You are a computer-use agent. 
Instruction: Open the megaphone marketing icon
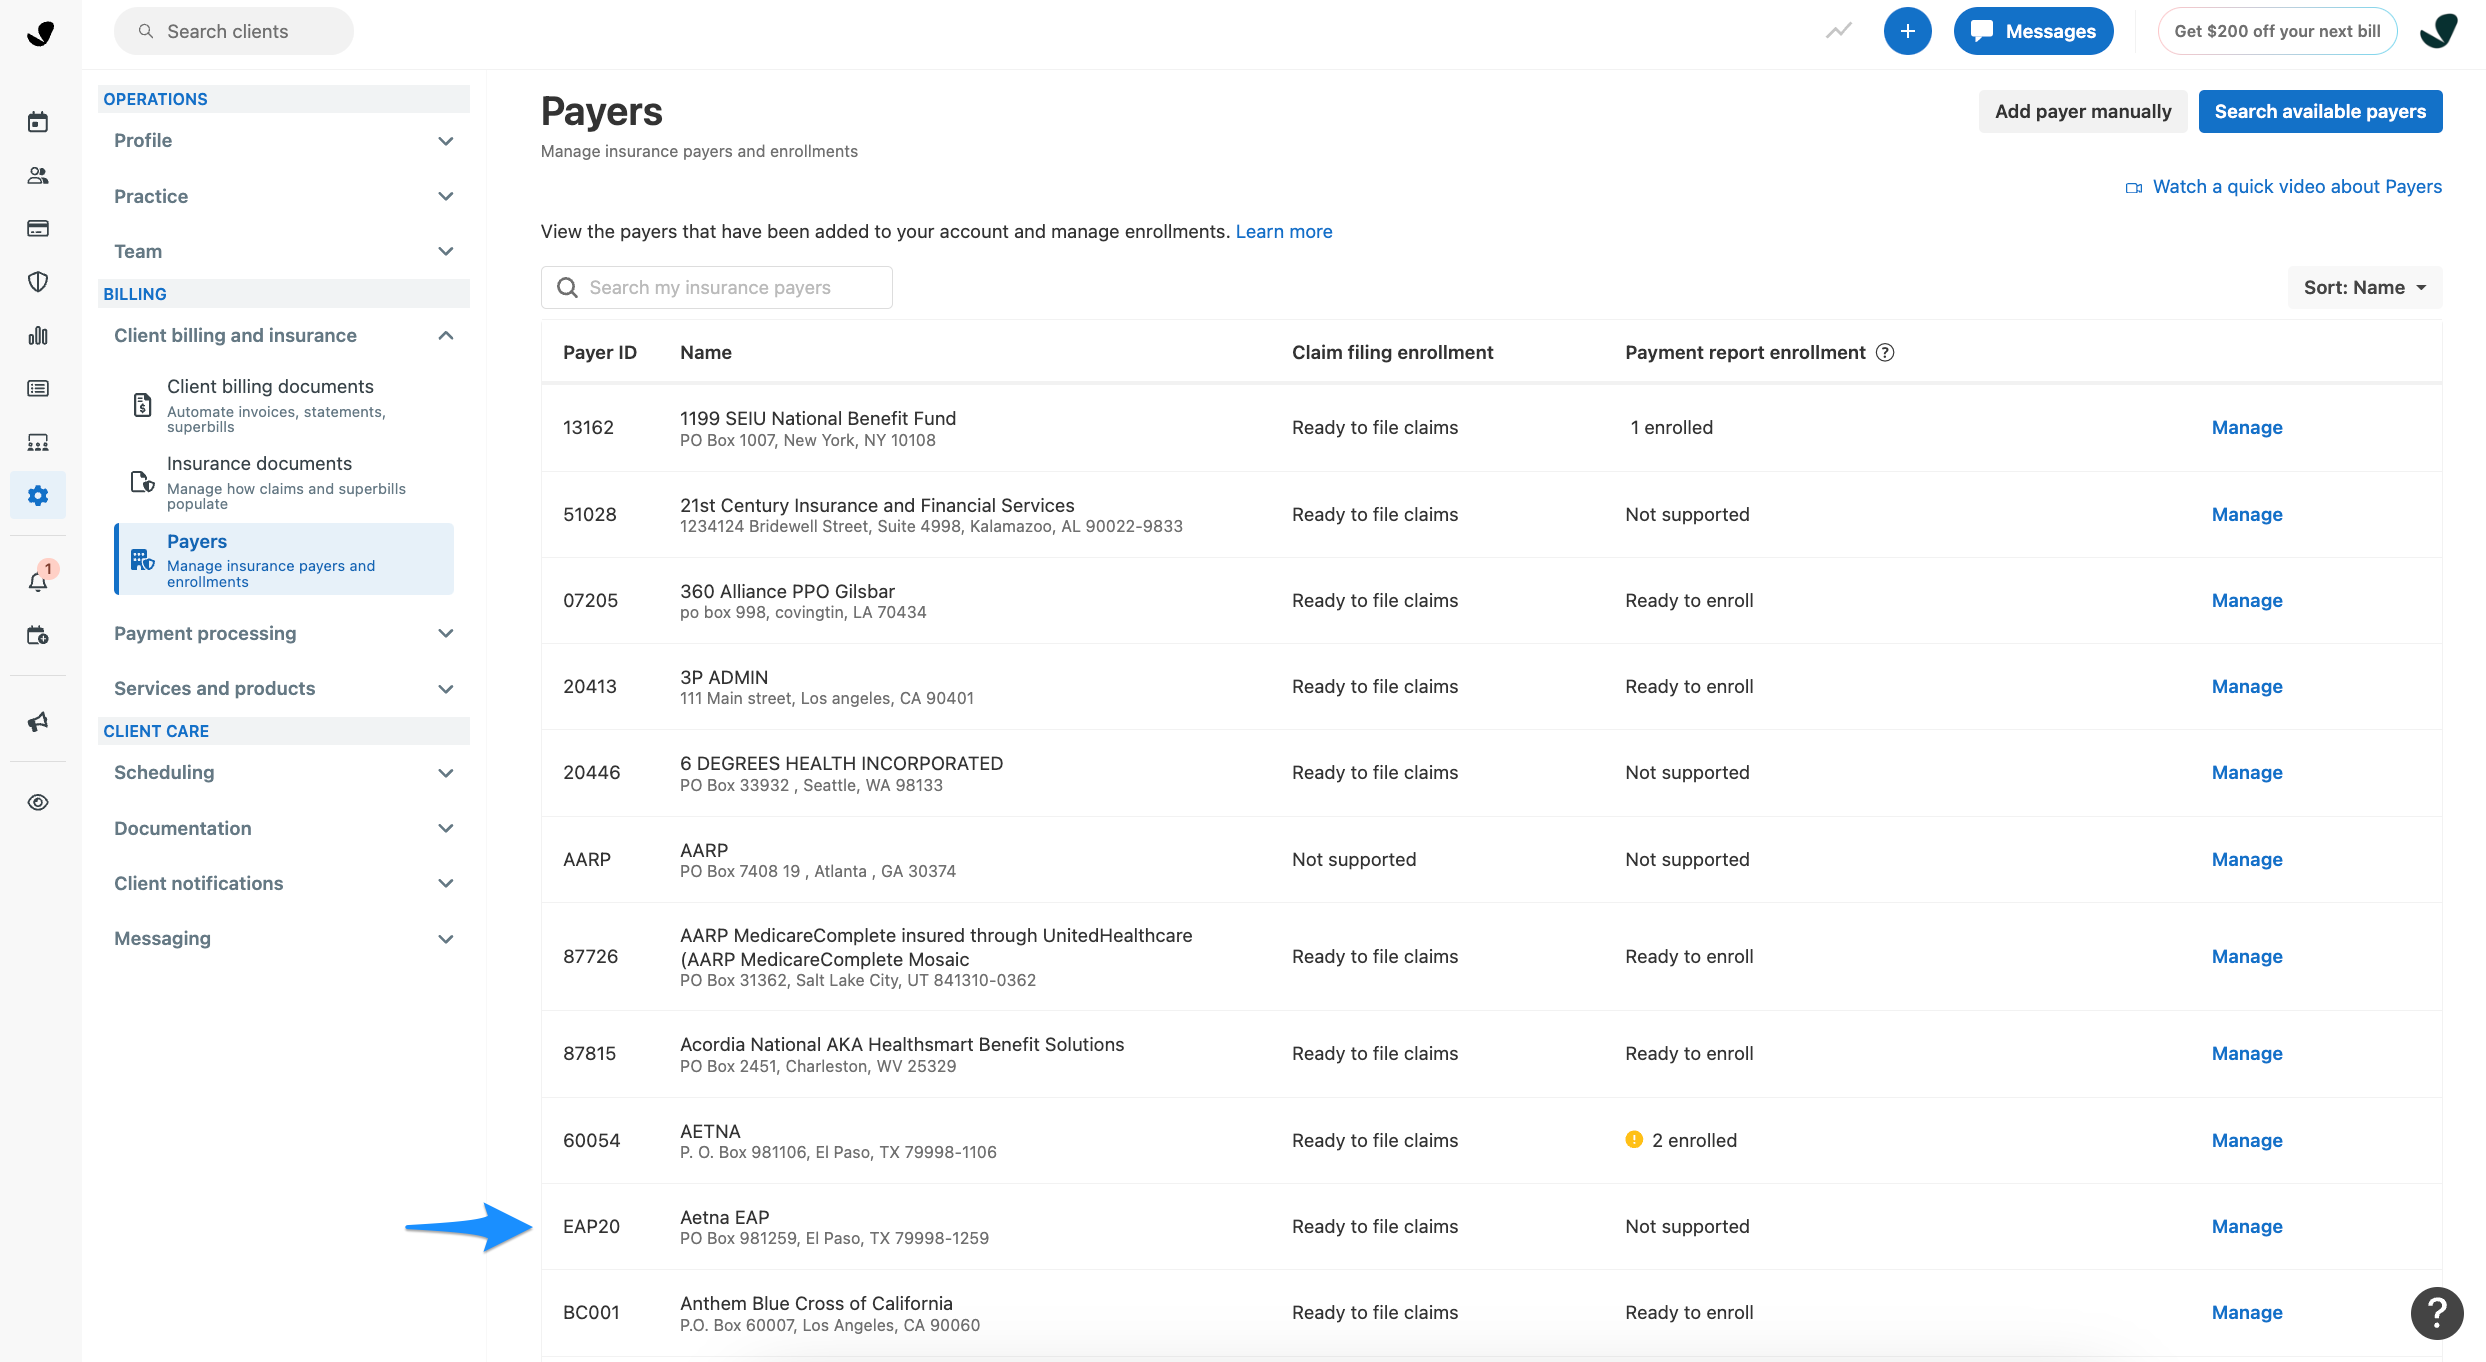click(38, 721)
